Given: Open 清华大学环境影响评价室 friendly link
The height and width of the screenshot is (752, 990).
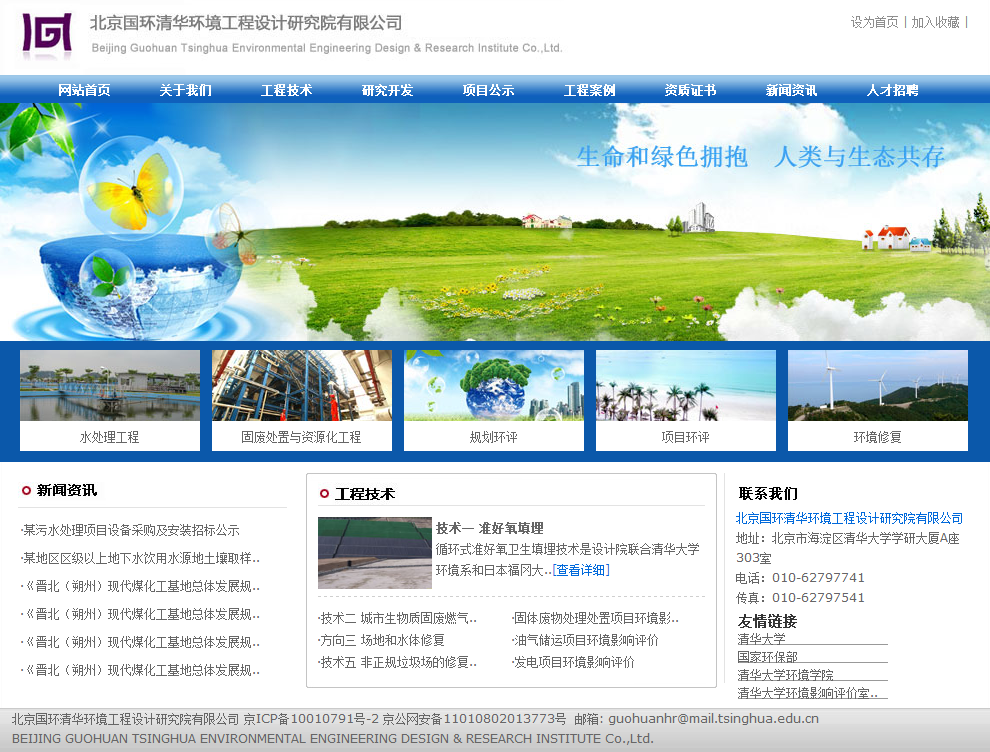Looking at the screenshot, I should (x=808, y=693).
